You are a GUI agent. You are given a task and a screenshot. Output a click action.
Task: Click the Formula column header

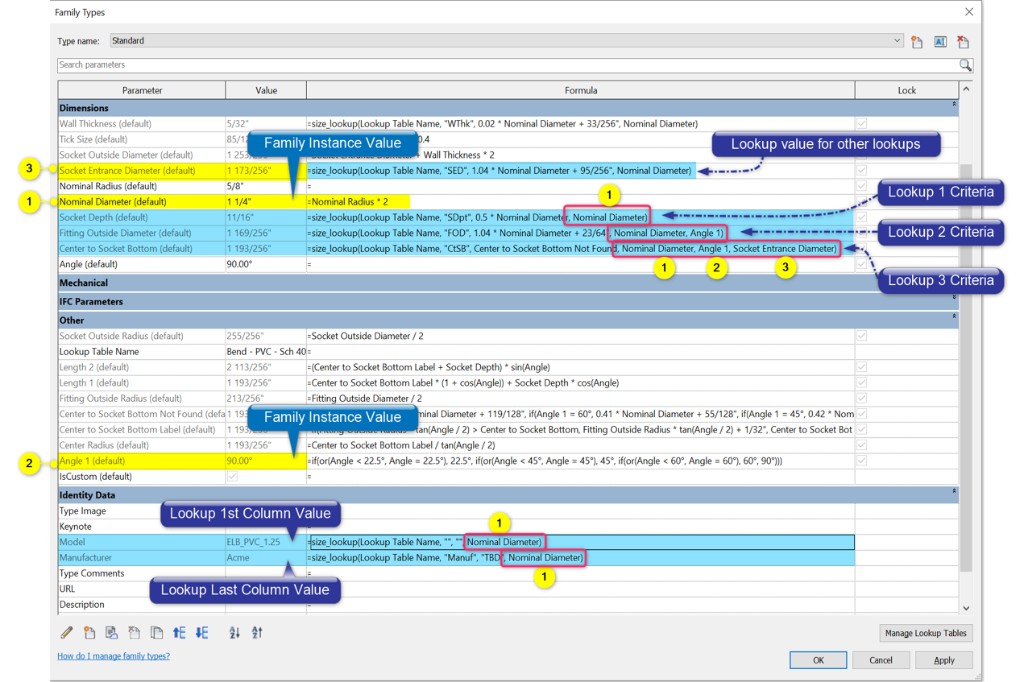pyautogui.click(x=581, y=90)
